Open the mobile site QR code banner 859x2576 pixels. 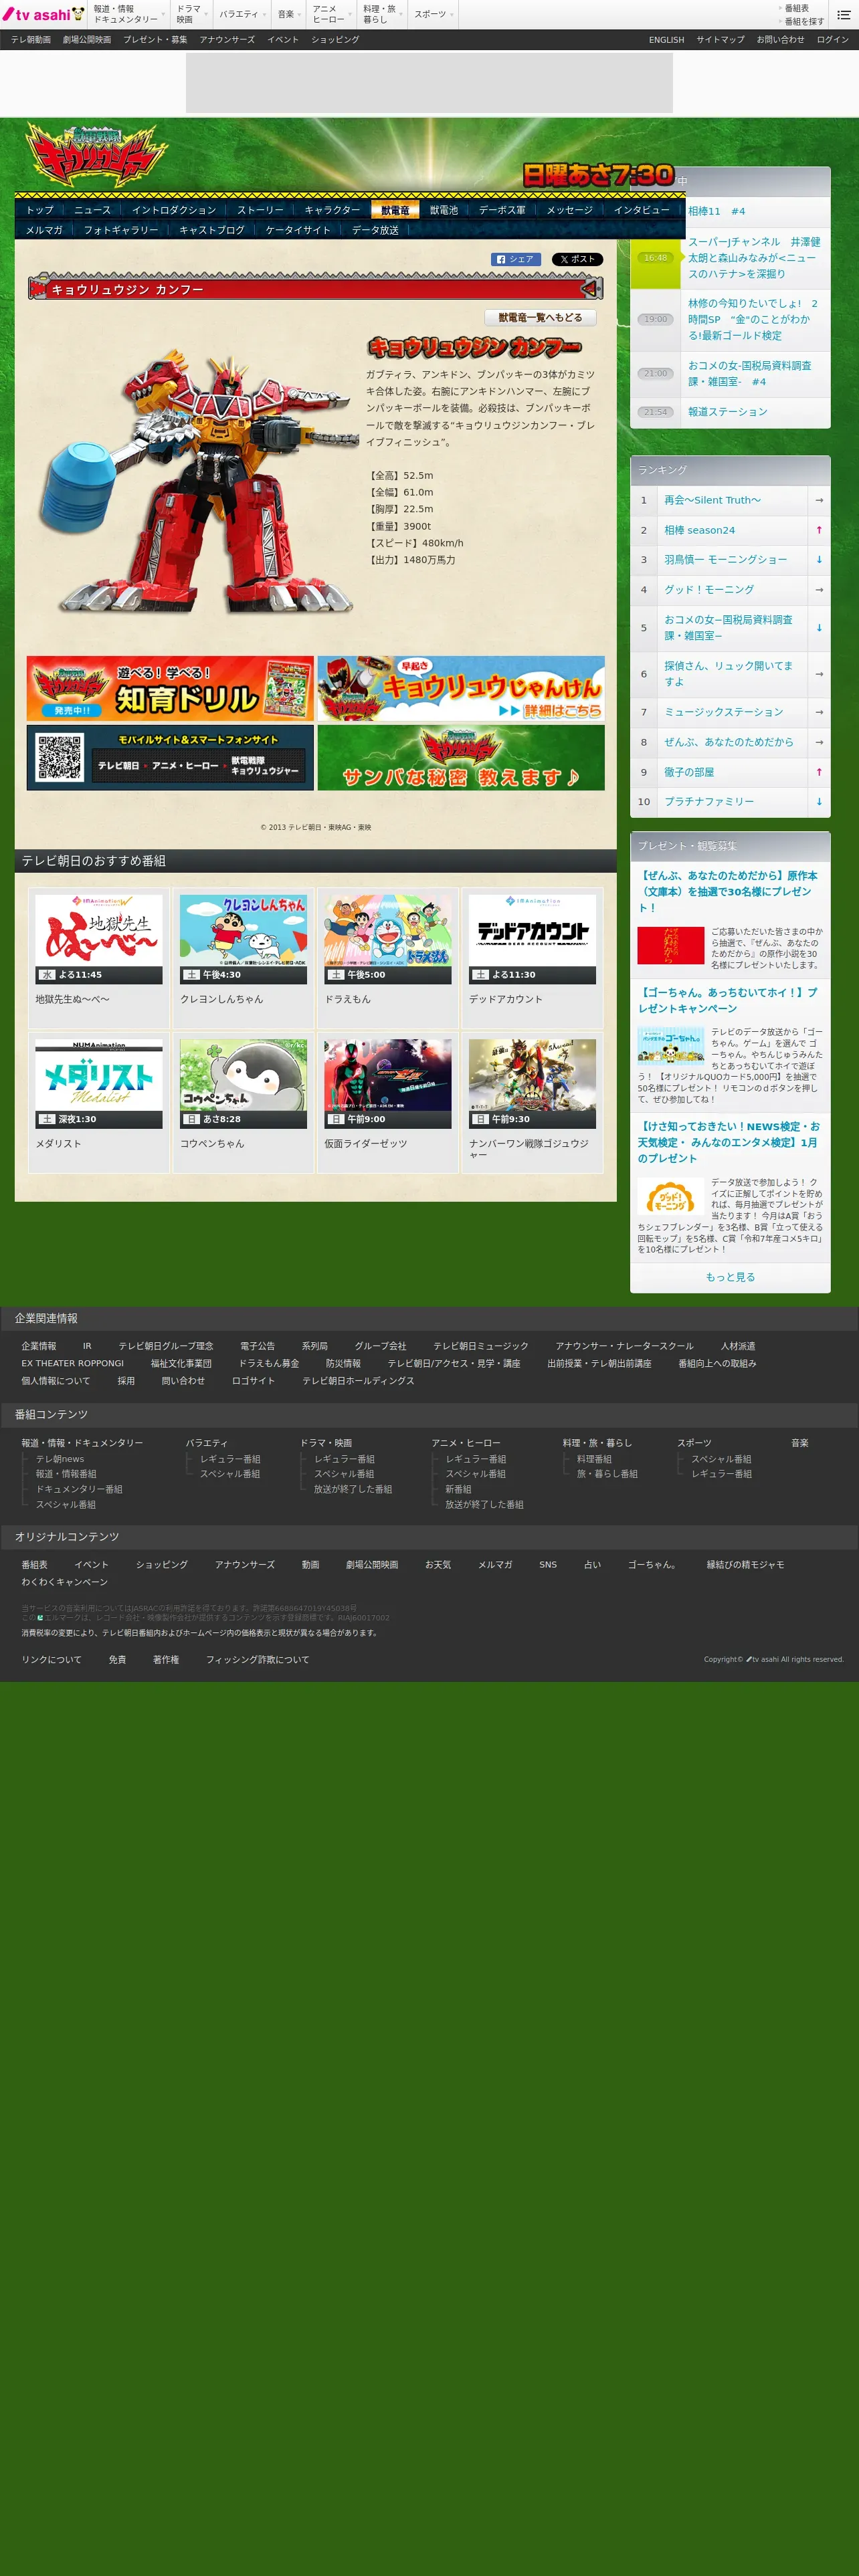(x=170, y=757)
